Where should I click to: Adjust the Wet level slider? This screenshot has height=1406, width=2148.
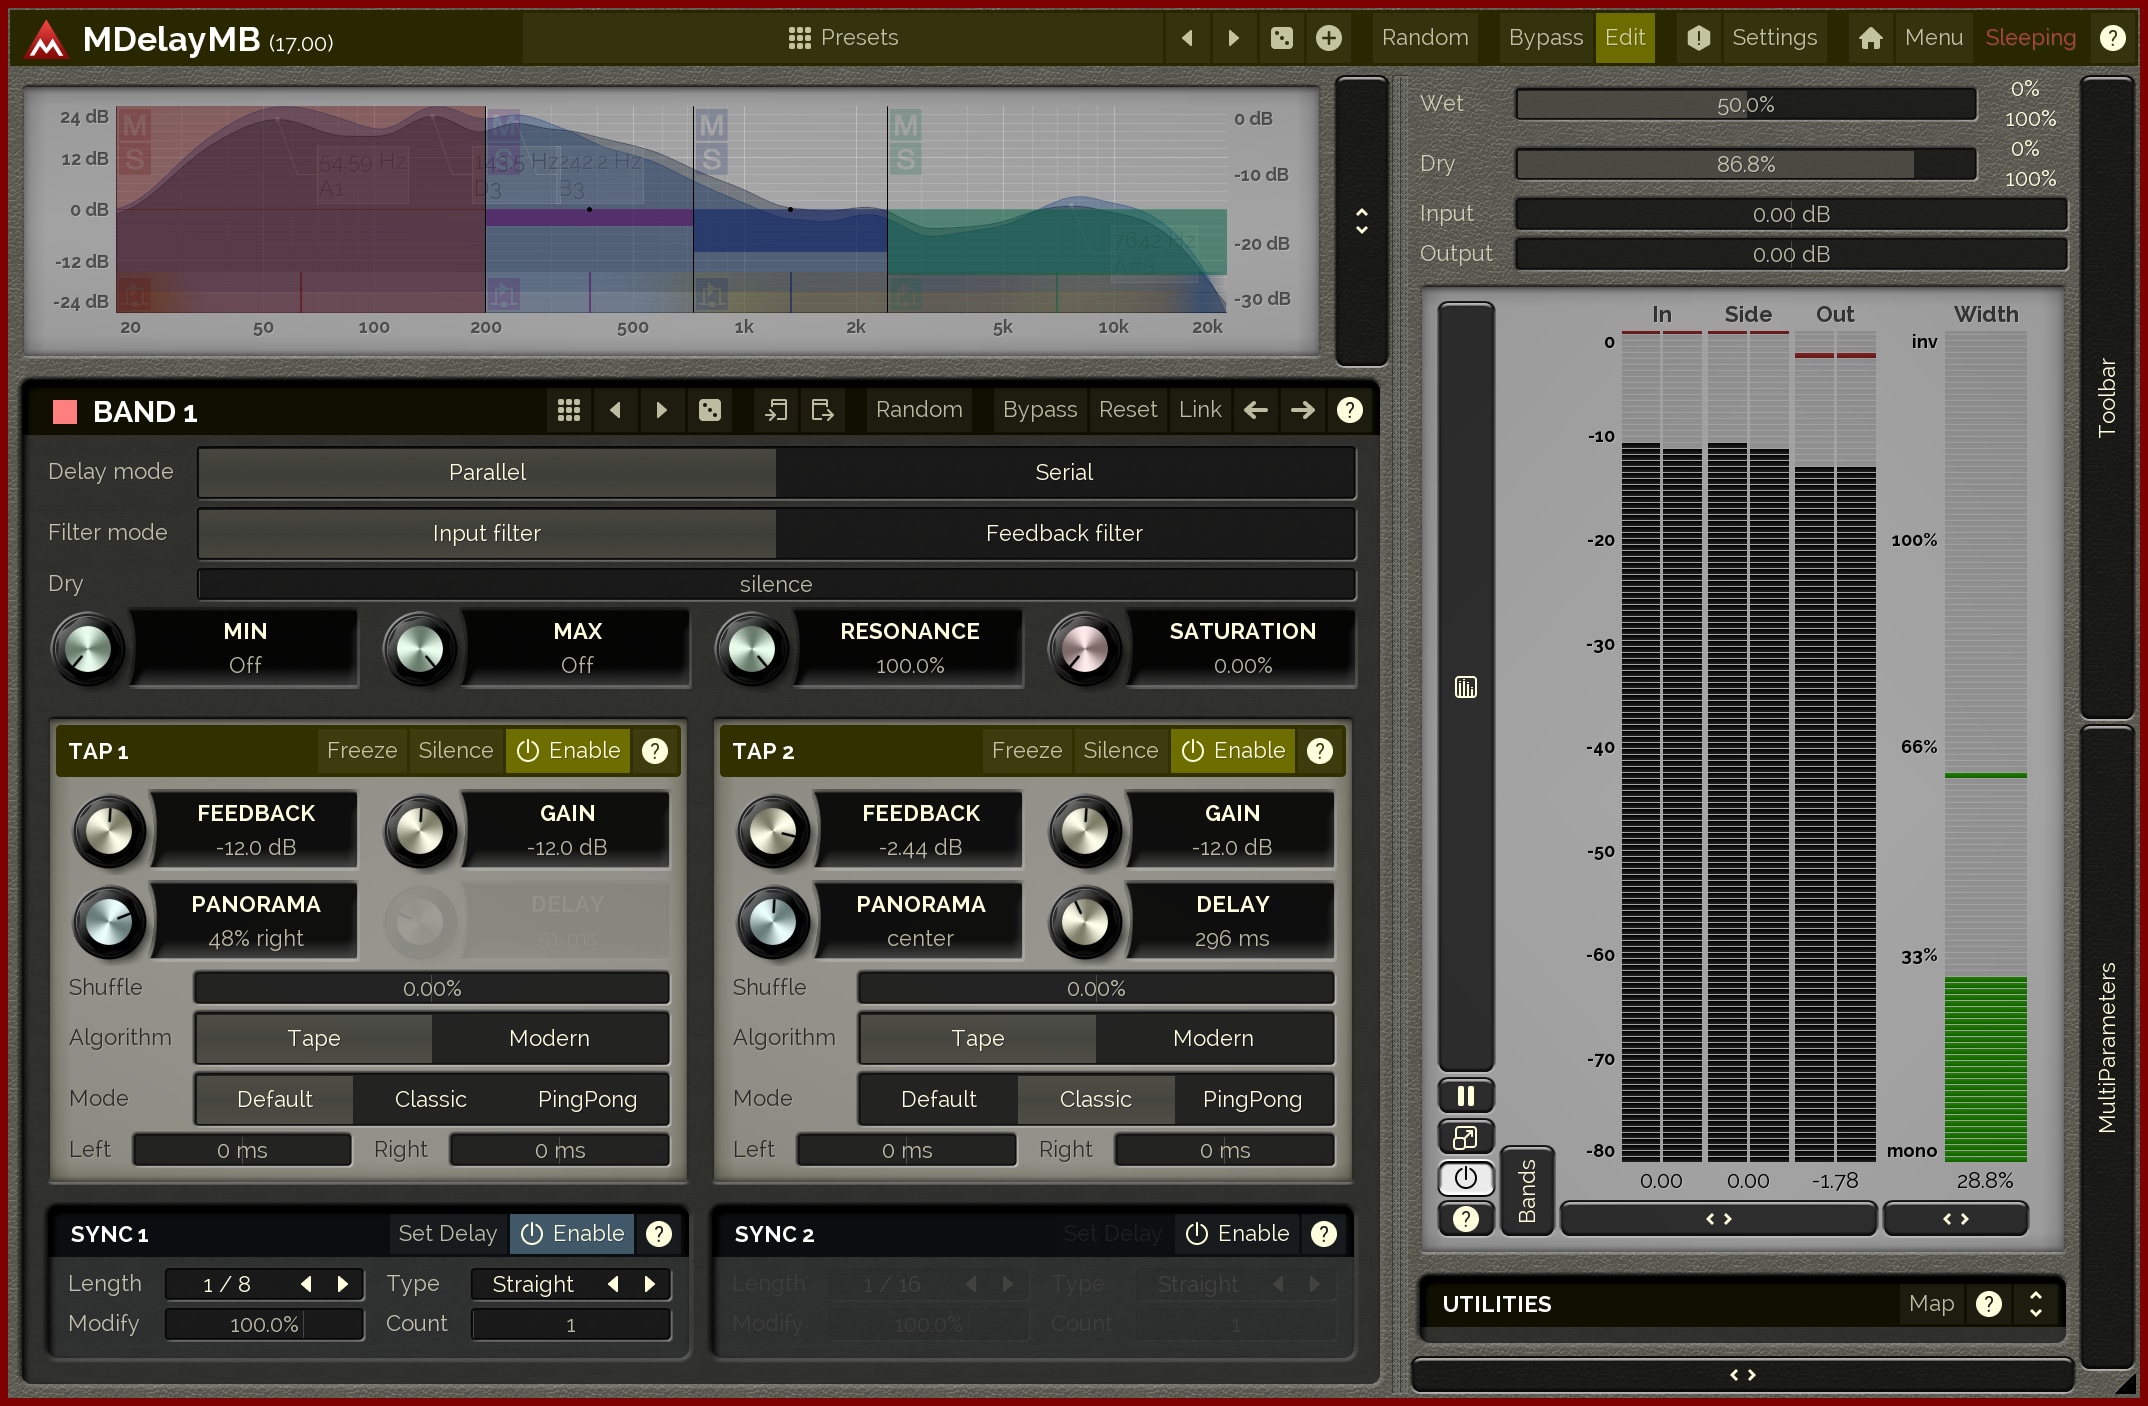click(x=1745, y=104)
